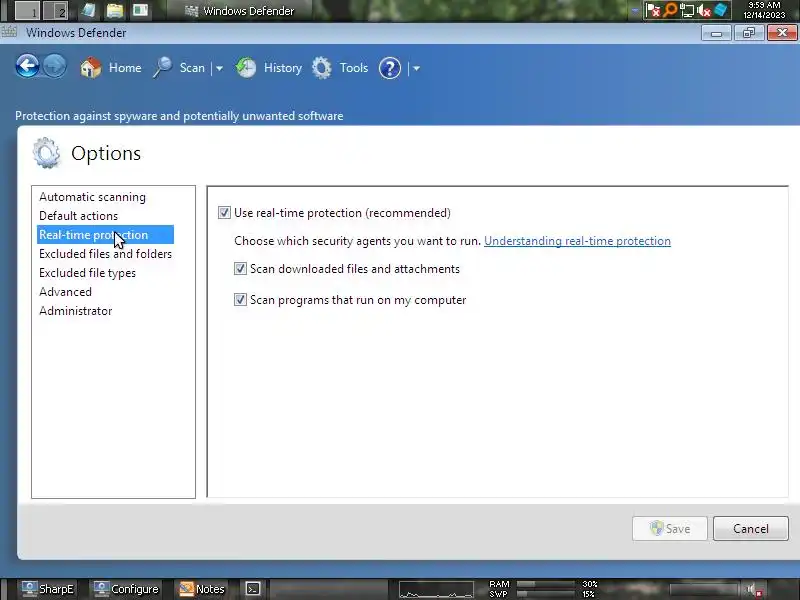Switch to virtual desktop 1

(x=27, y=10)
